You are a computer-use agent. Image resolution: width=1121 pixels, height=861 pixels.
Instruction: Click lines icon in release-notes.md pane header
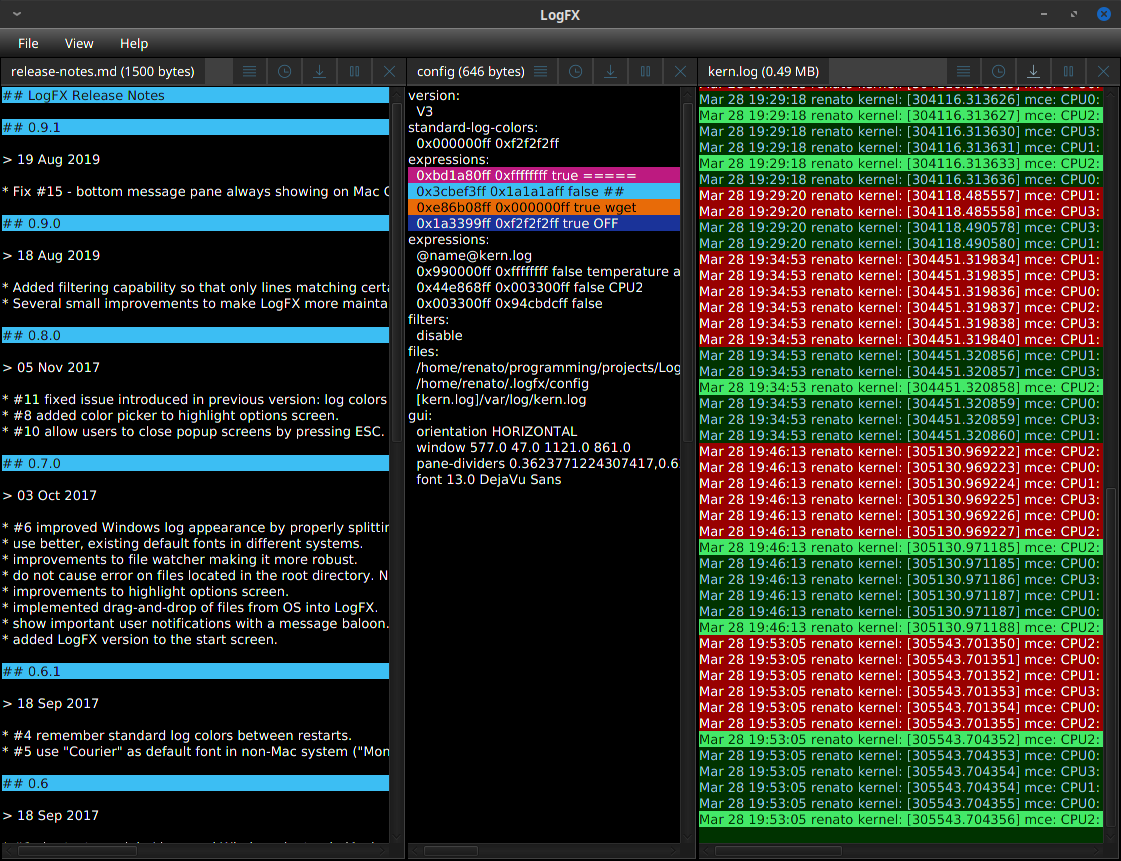(x=250, y=72)
